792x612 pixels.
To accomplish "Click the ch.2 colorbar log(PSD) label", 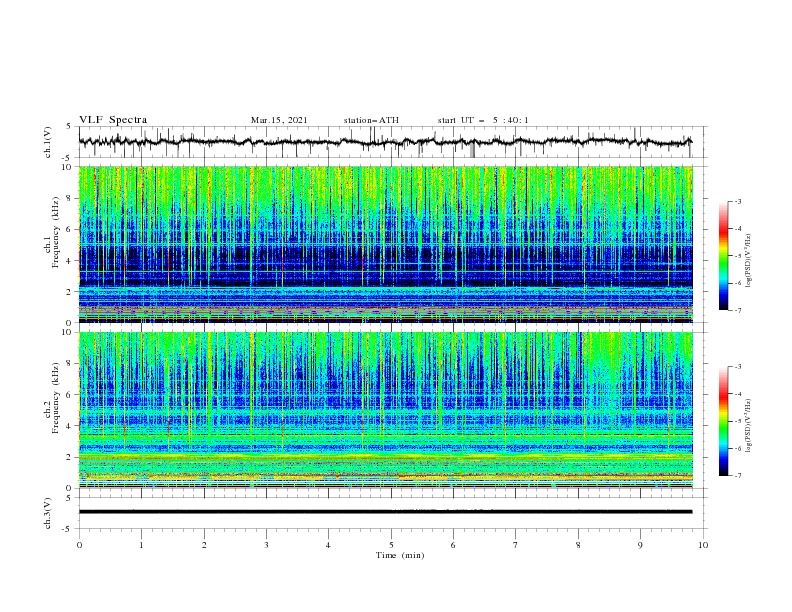I will pos(749,425).
